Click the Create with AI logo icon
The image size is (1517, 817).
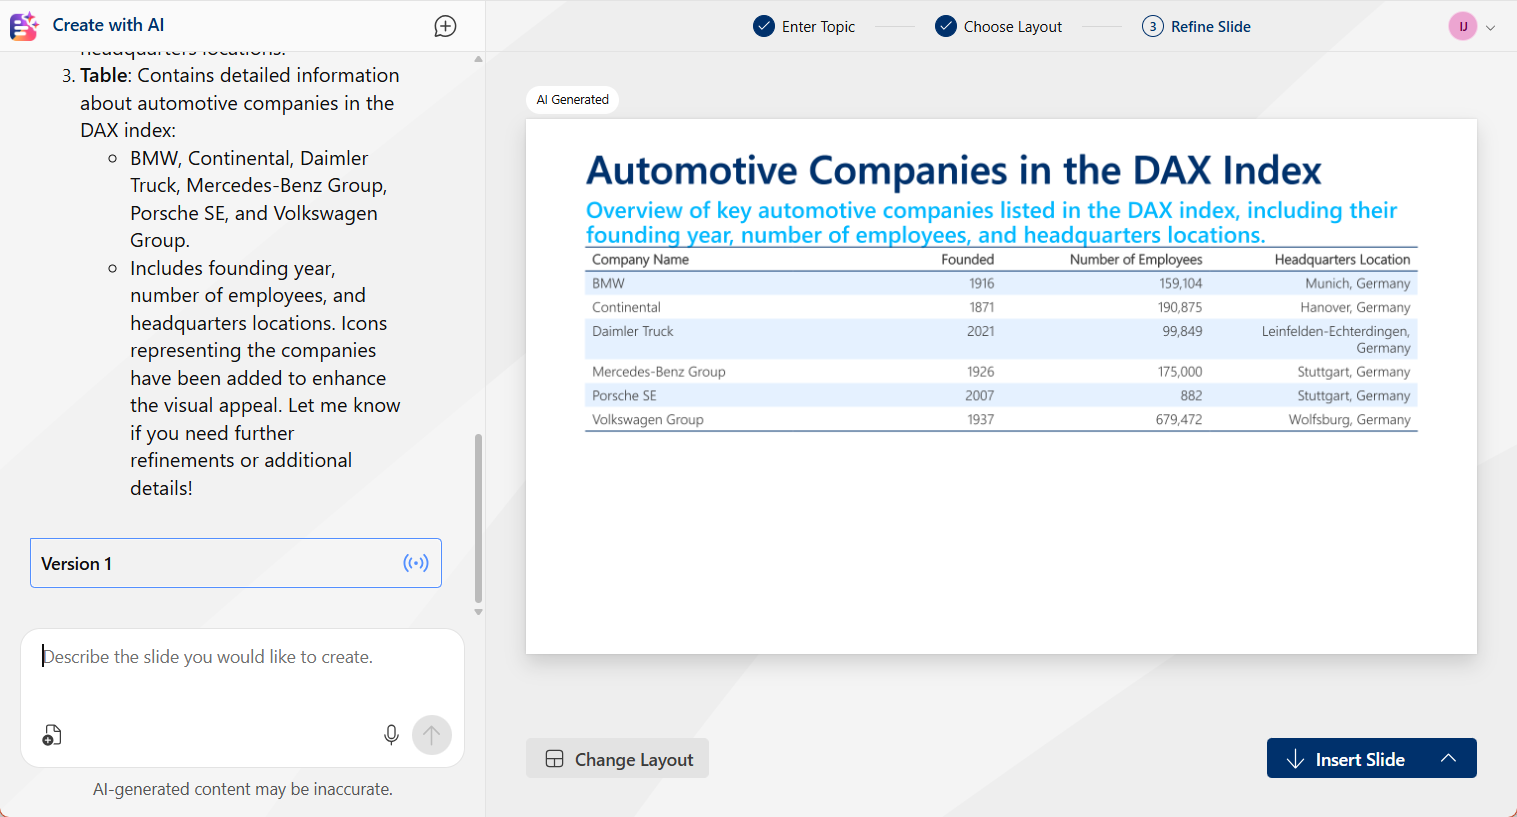(24, 26)
